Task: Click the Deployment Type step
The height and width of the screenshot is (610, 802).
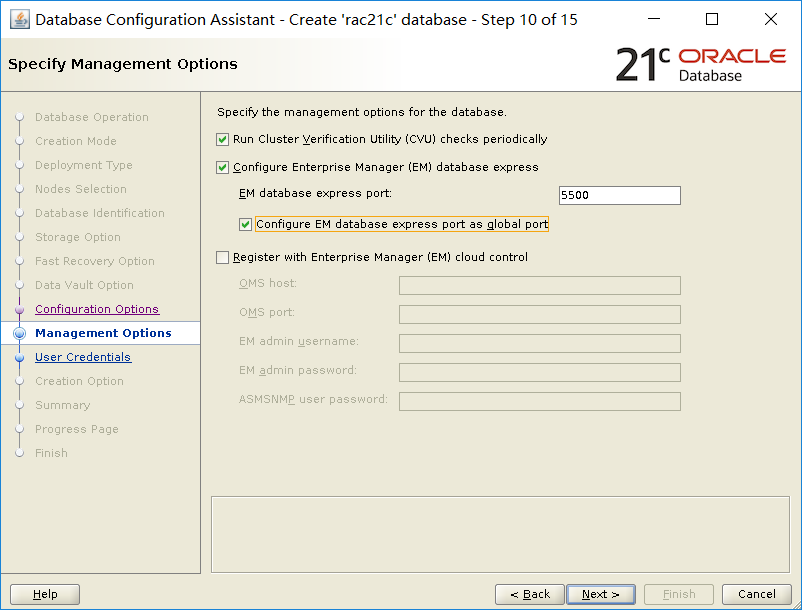Action: pyautogui.click(x=83, y=165)
